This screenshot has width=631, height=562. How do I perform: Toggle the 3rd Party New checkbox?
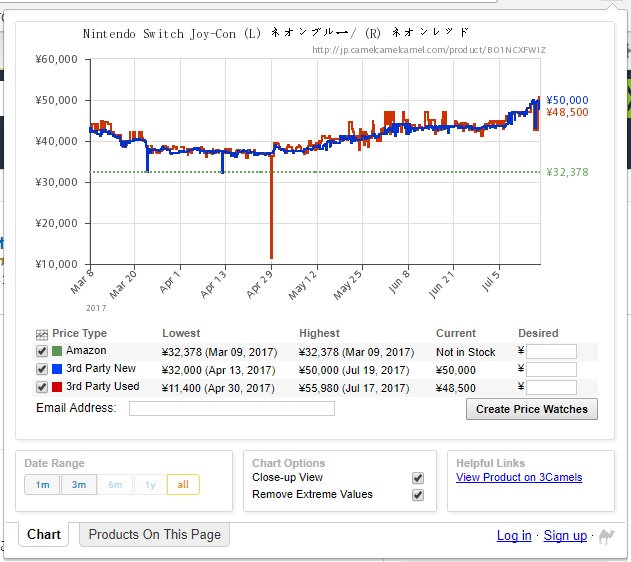pos(42,369)
